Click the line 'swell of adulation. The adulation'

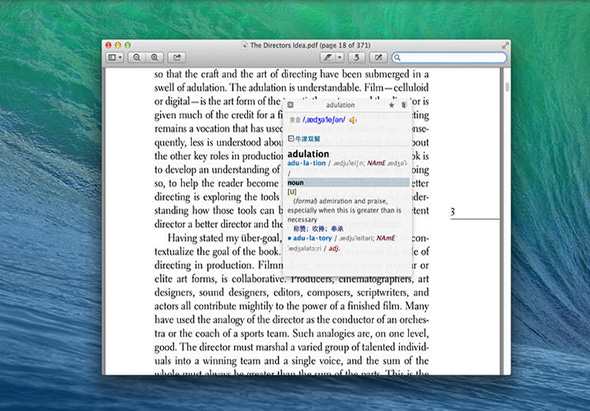point(292,88)
